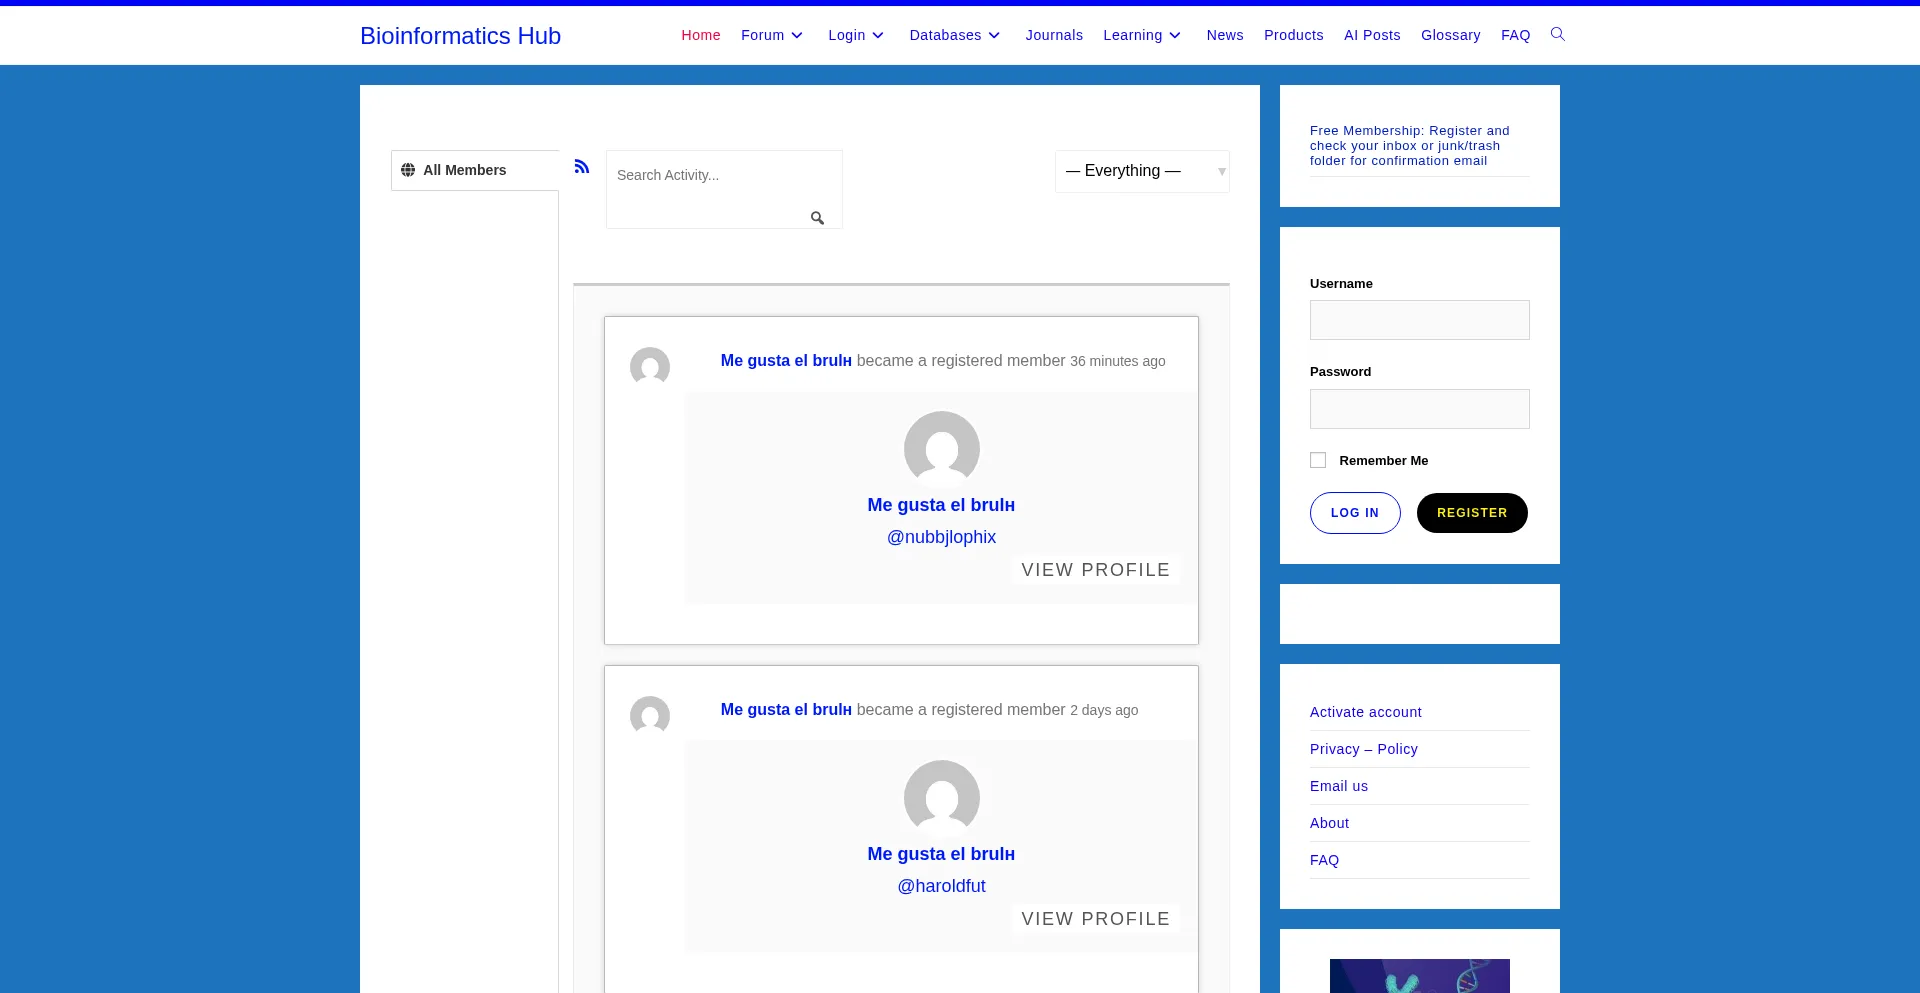Image resolution: width=1920 pixels, height=993 pixels.
Task: Open FAQ in top navigation
Action: tap(1516, 35)
